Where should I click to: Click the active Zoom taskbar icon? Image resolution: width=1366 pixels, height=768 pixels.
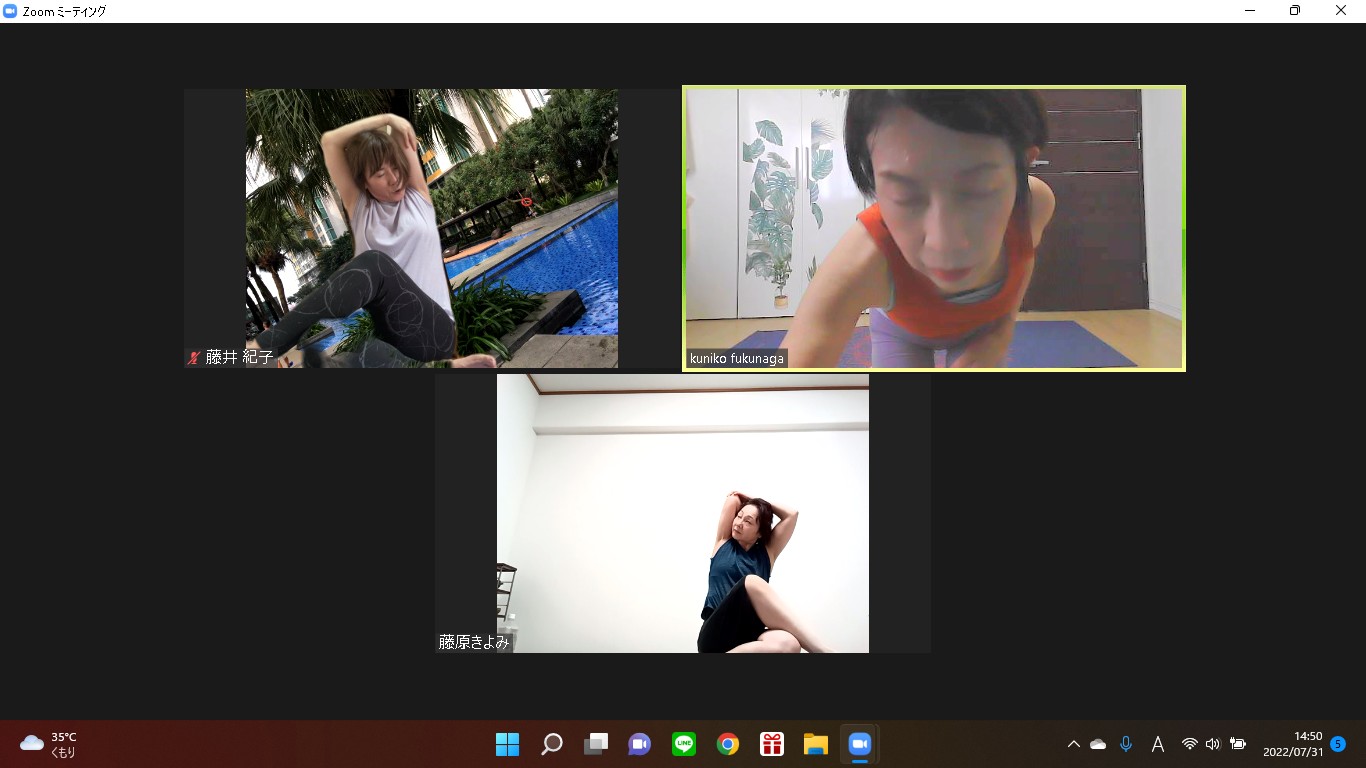point(860,744)
